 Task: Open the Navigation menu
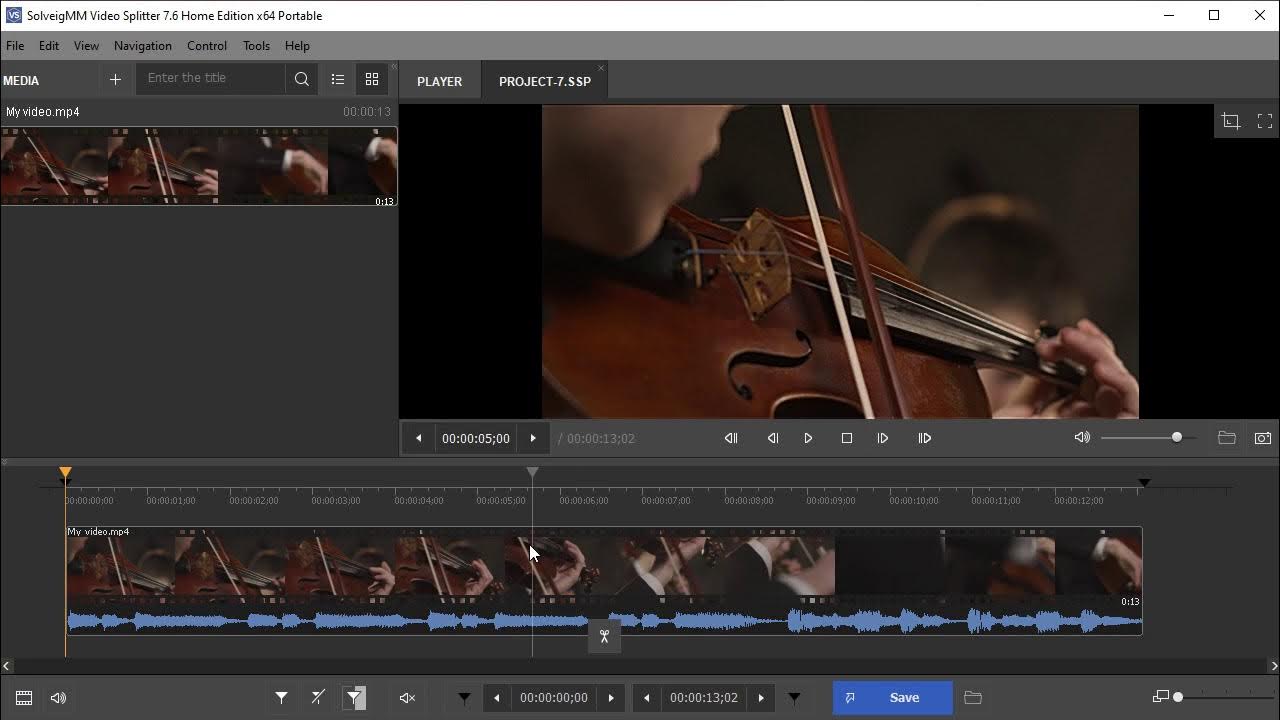tap(143, 46)
